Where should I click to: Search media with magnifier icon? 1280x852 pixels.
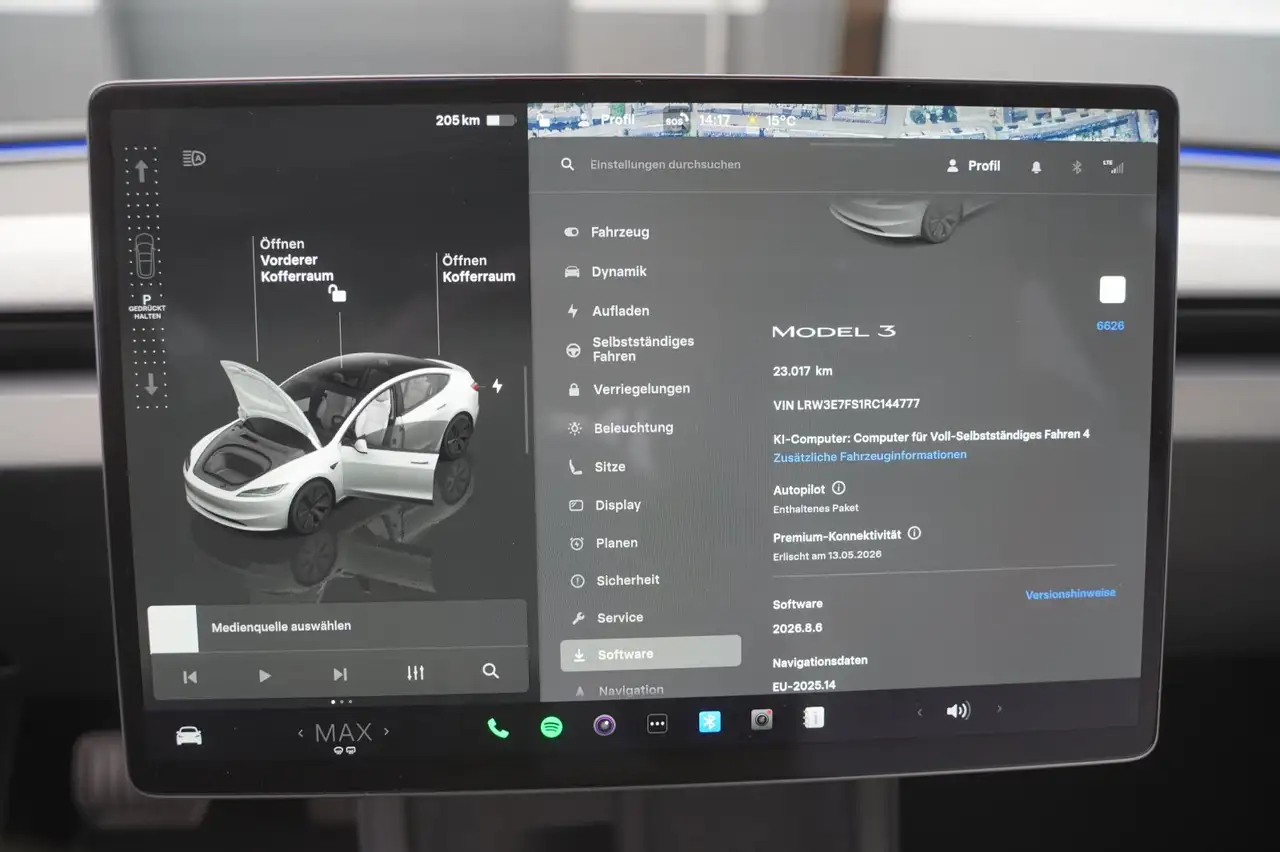tap(490, 671)
